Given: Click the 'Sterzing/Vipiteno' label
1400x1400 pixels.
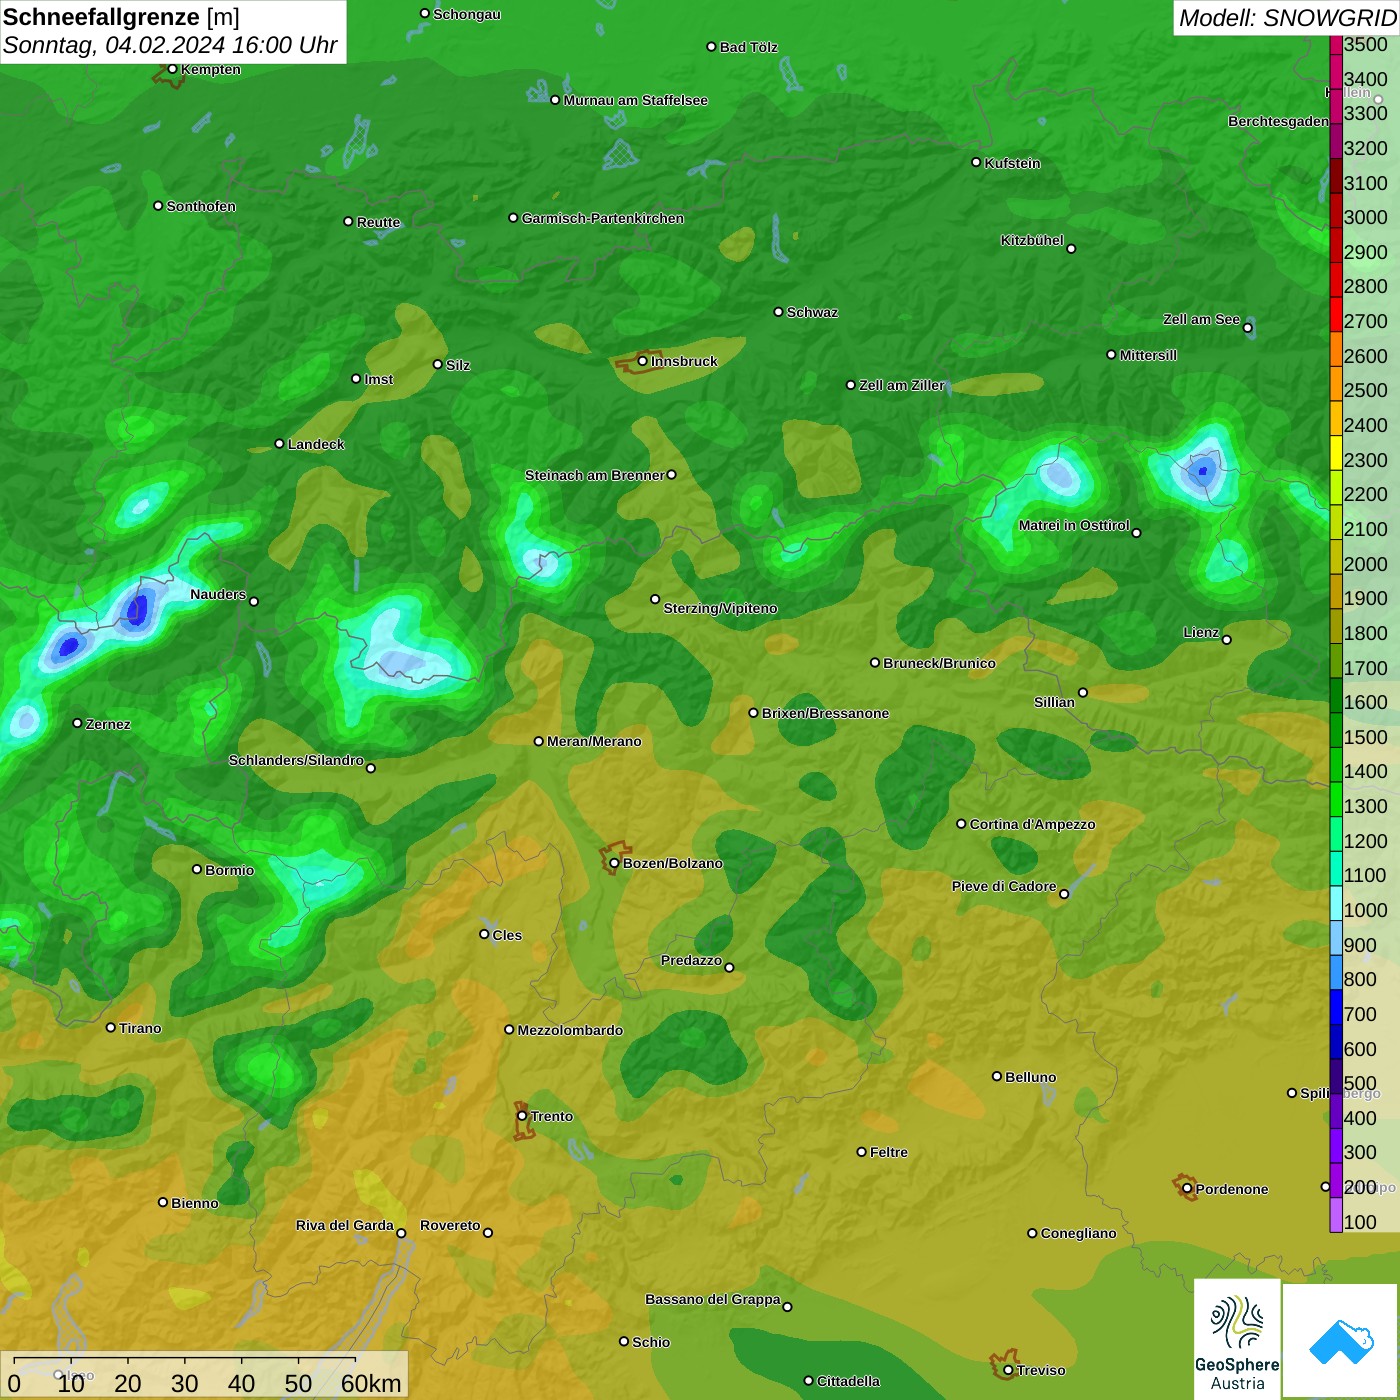Looking at the screenshot, I should coord(720,608).
